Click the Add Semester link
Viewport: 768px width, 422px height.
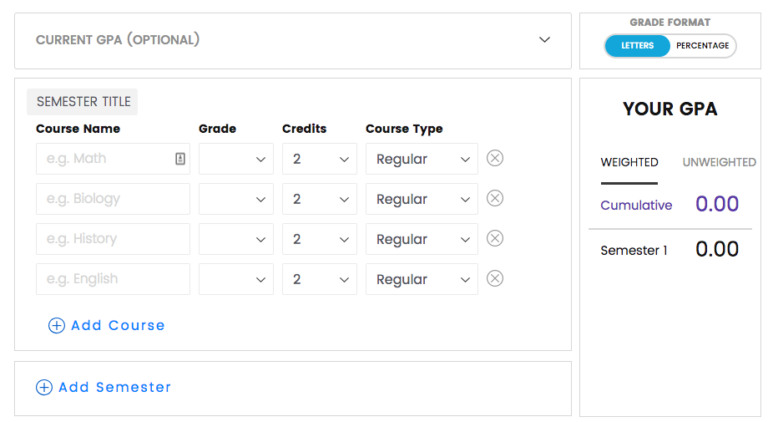point(115,387)
